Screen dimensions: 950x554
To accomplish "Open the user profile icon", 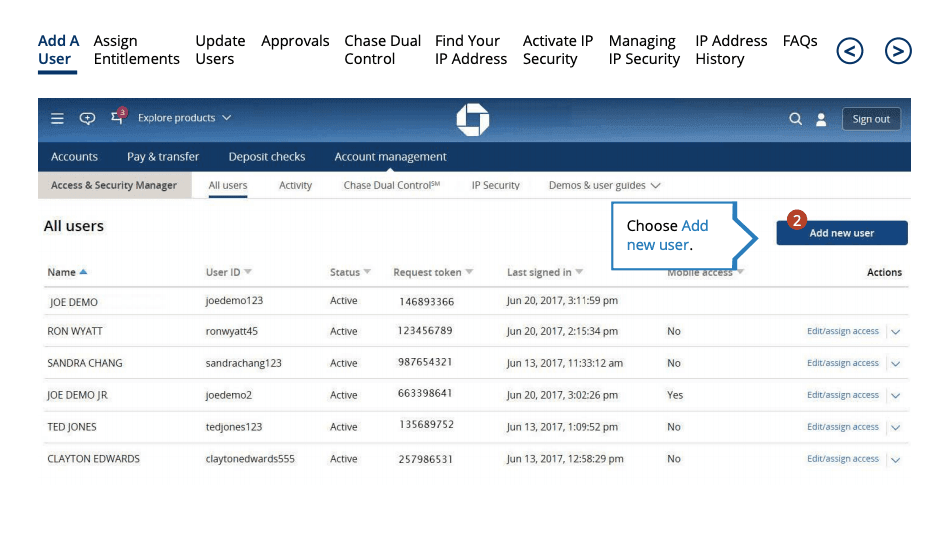I will pyautogui.click(x=821, y=119).
